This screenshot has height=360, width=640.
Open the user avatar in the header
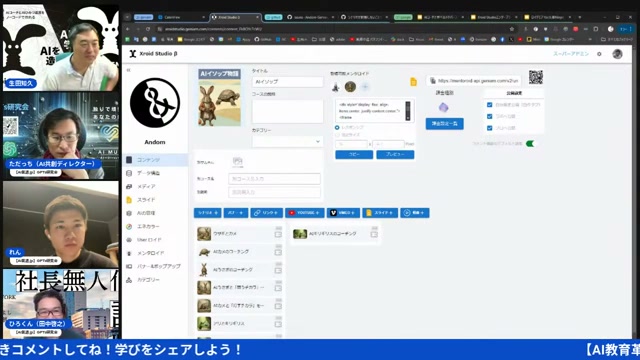coord(617,54)
